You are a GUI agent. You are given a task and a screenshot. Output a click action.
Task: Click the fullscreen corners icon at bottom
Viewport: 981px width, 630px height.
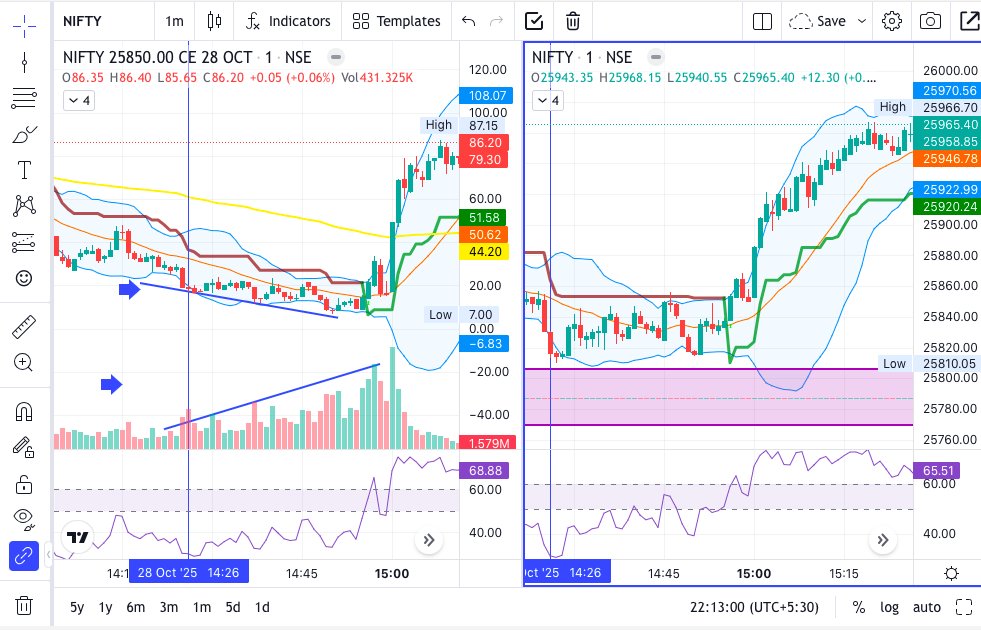click(x=964, y=606)
